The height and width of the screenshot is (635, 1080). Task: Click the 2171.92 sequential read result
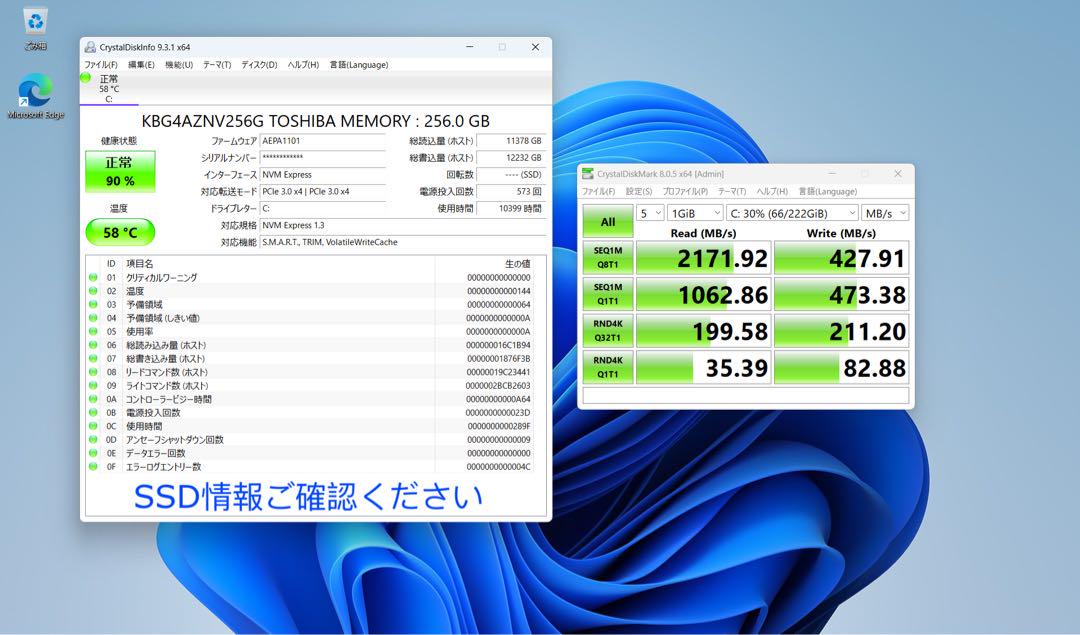tap(703, 258)
